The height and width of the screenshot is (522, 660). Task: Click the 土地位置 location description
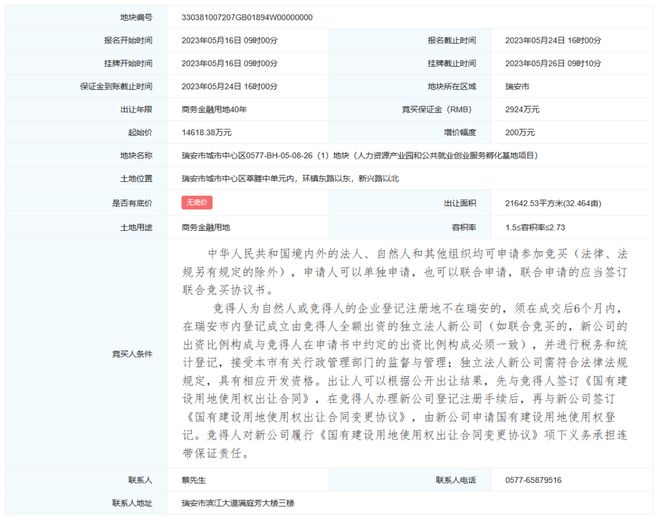pos(291,178)
